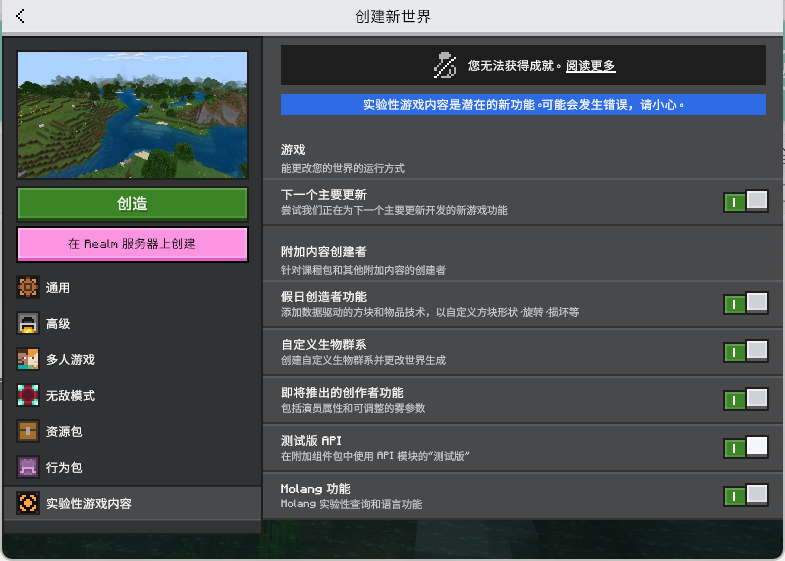Click the no-achievements trophy icon
Screen dimensions: 785x561
point(445,65)
